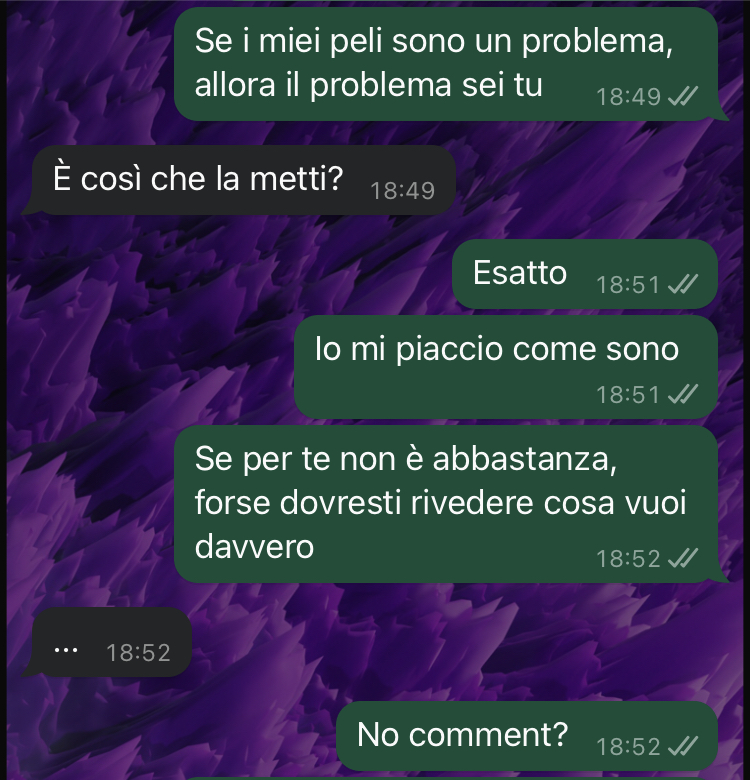
Task: Tap the partially visible bubble at the bottom edge
Action: [448, 779]
